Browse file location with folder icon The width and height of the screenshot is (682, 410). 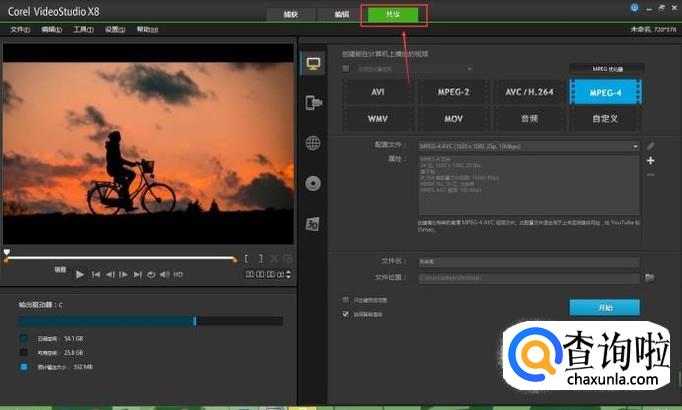coord(649,277)
